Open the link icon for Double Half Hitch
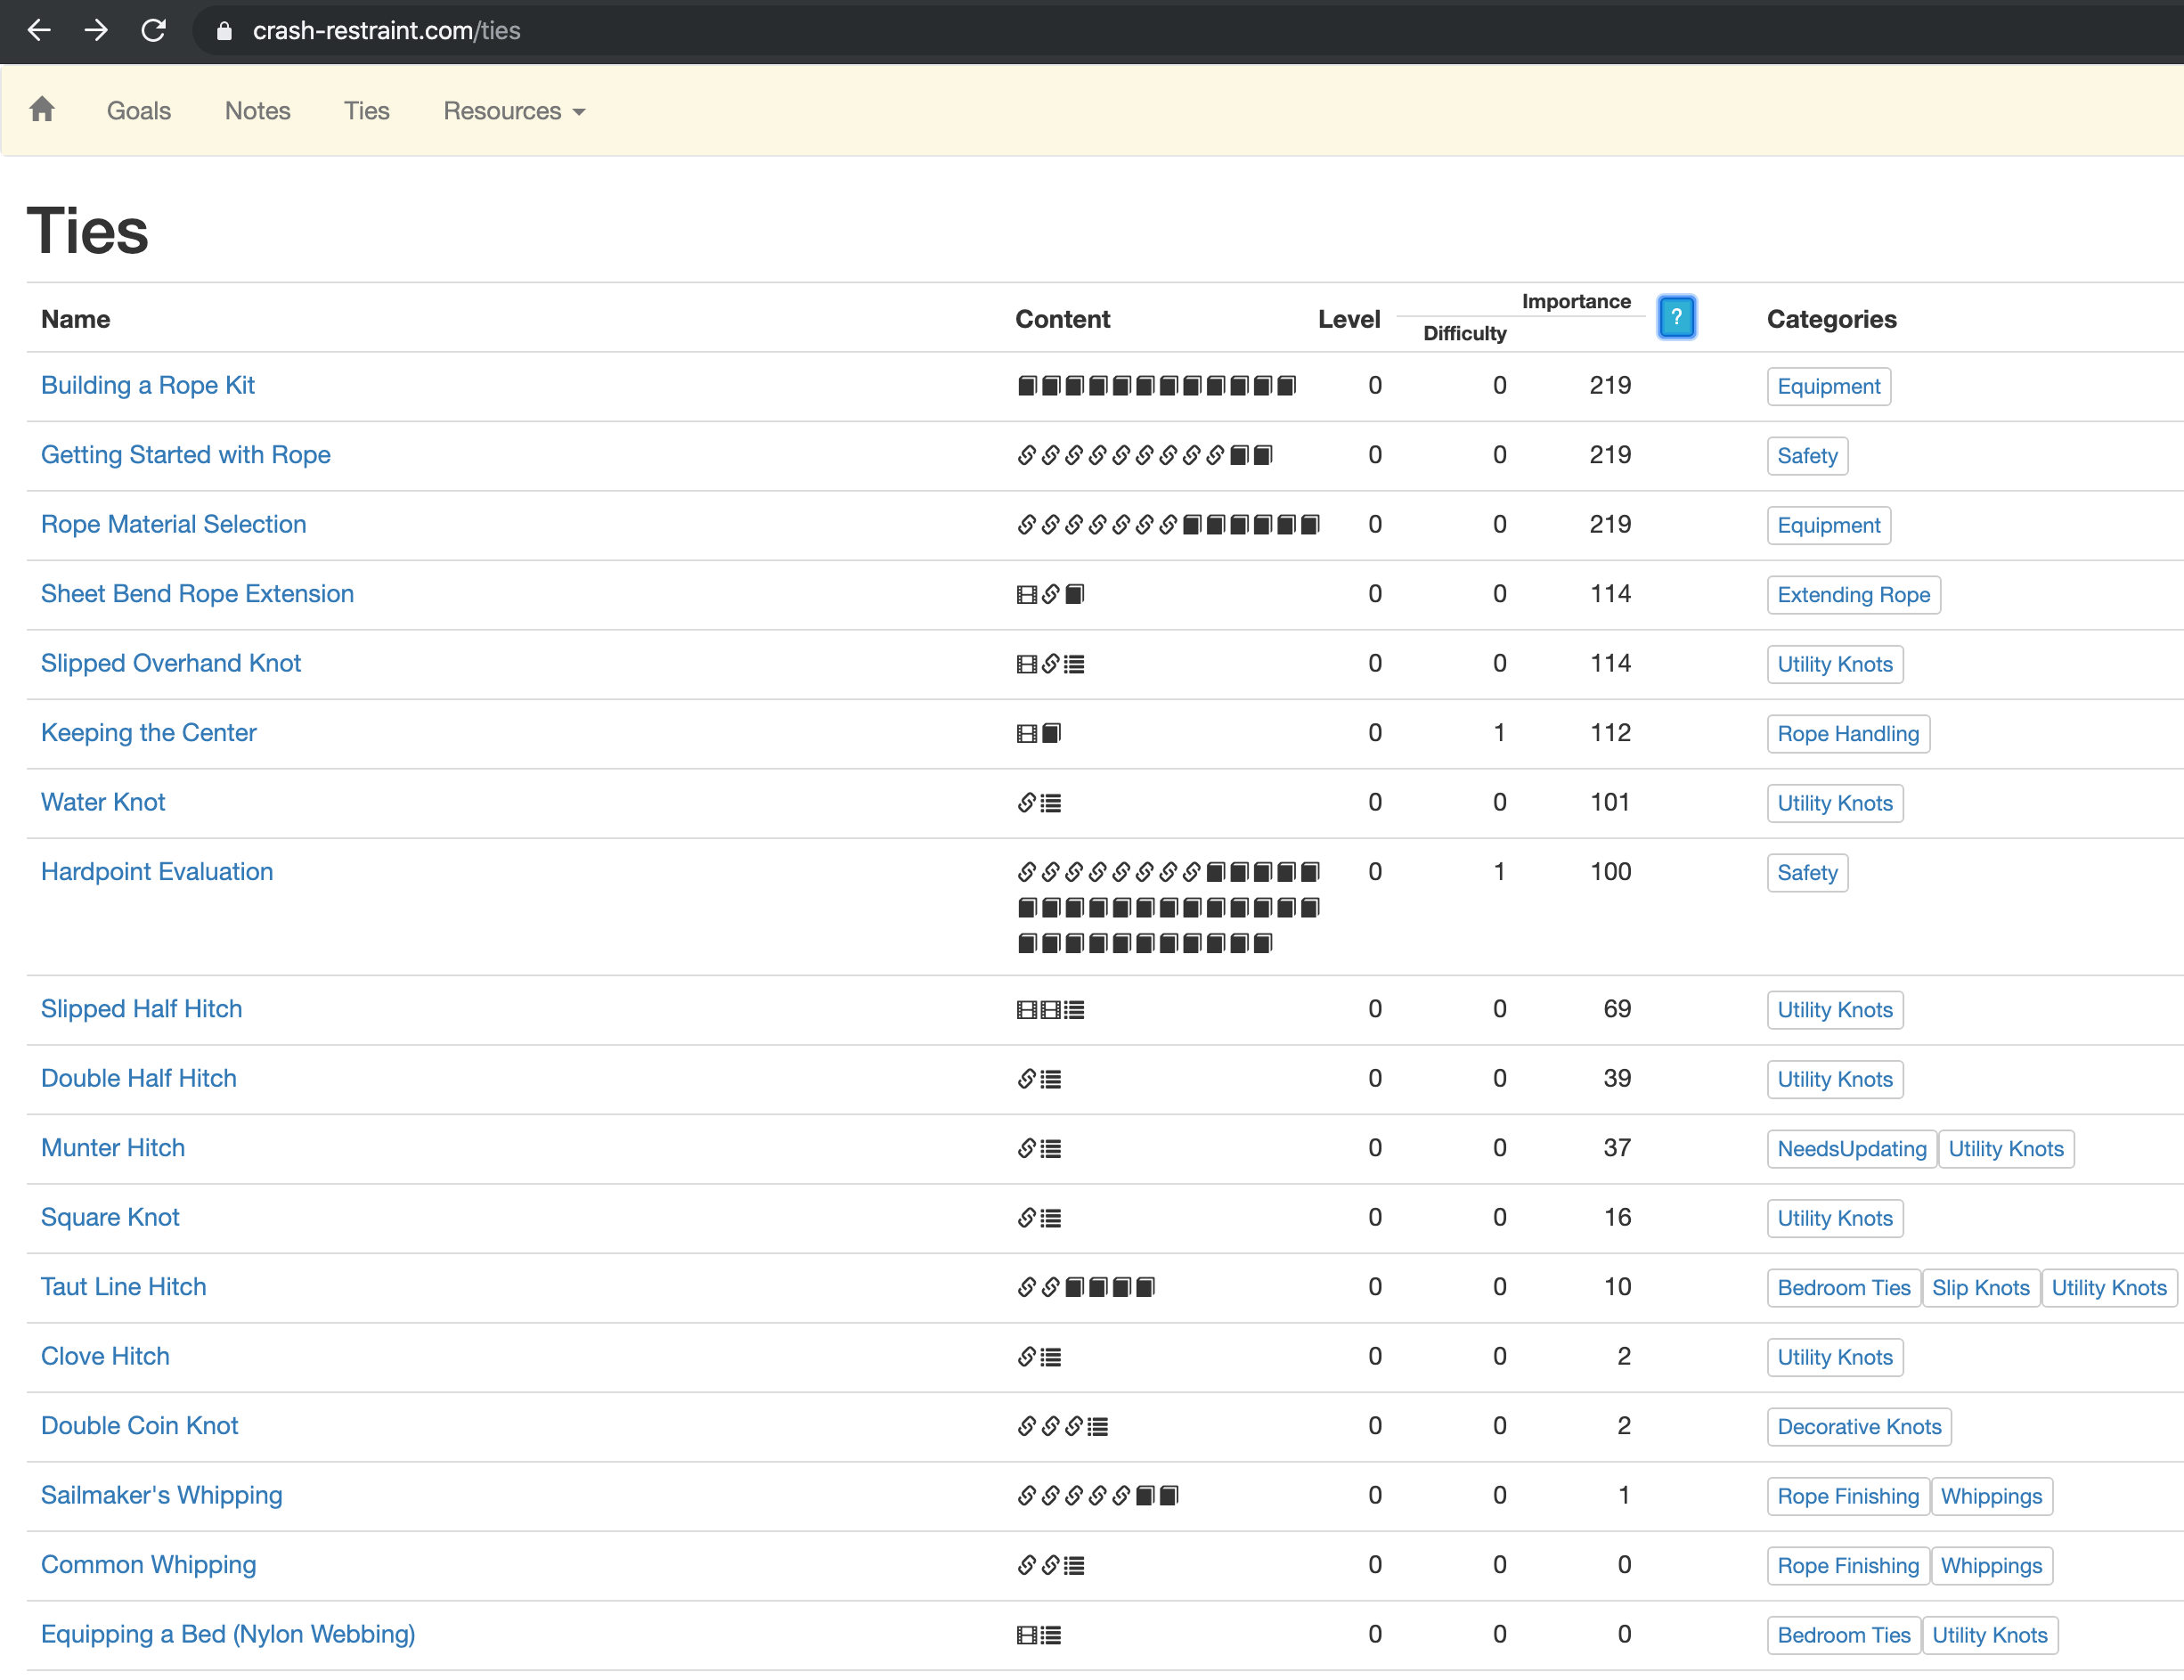 coord(1026,1079)
